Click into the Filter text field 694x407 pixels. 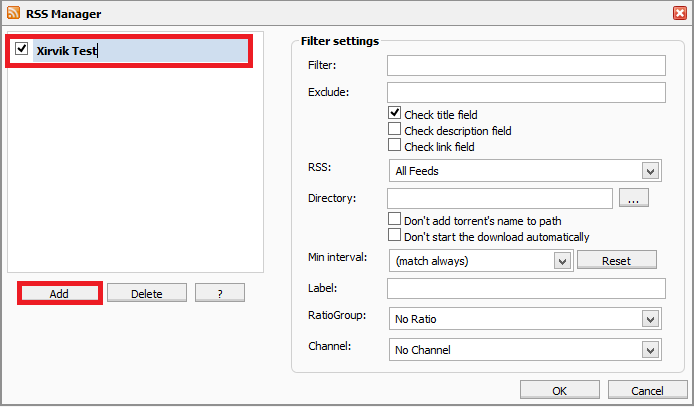coord(526,66)
